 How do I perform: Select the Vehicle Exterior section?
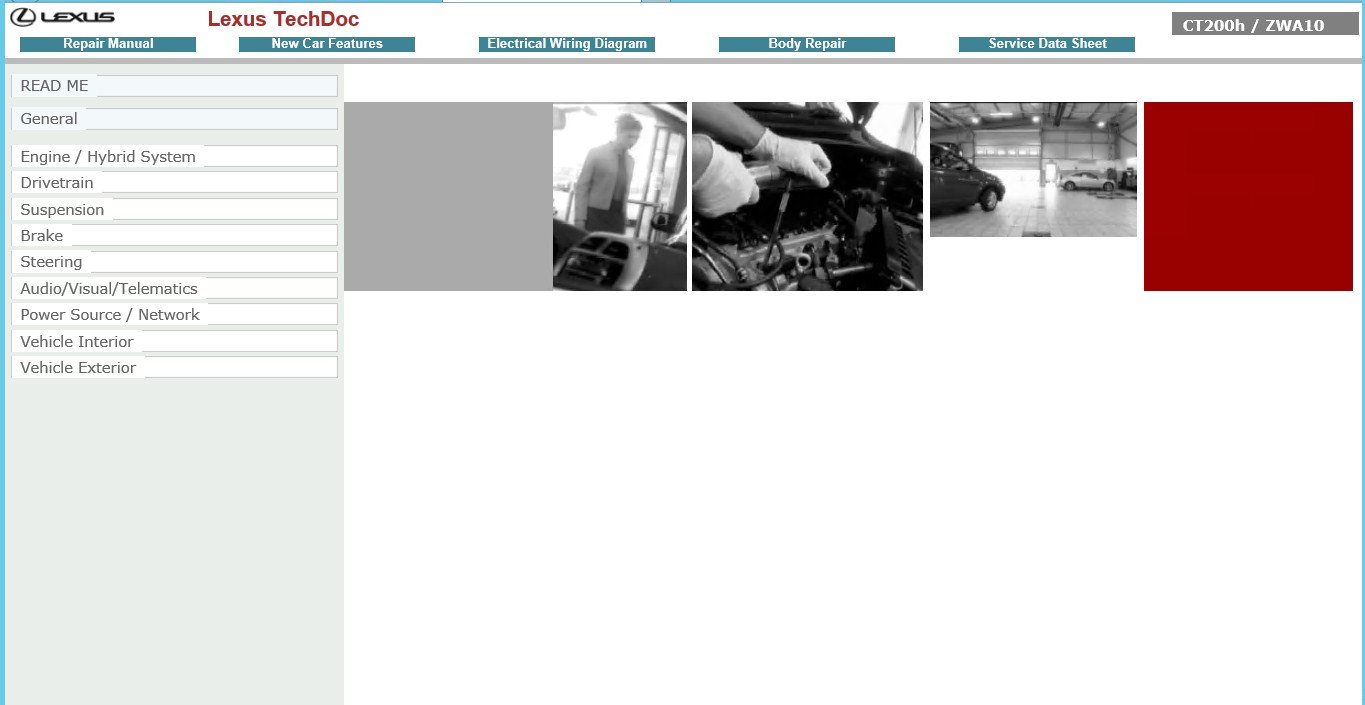(174, 368)
